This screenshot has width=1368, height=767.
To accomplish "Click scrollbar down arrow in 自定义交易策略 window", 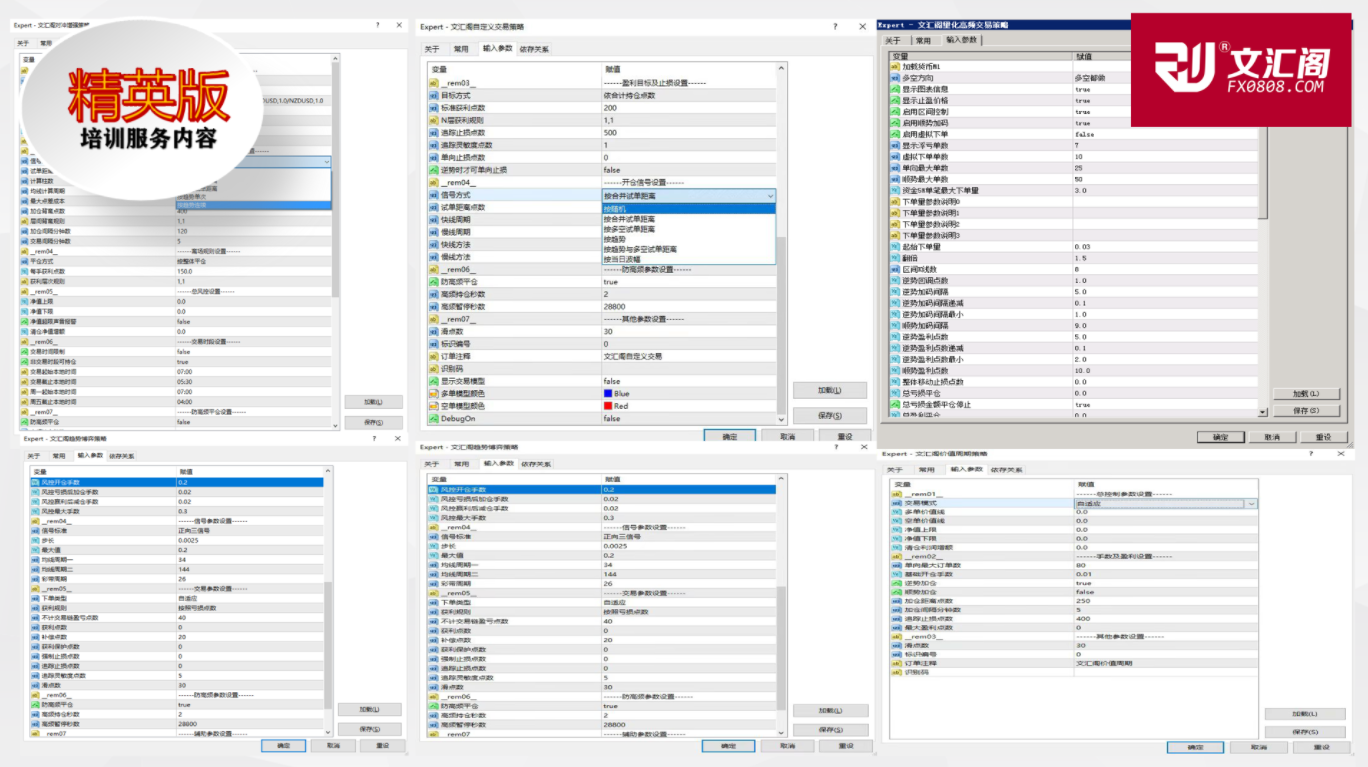I will (781, 419).
